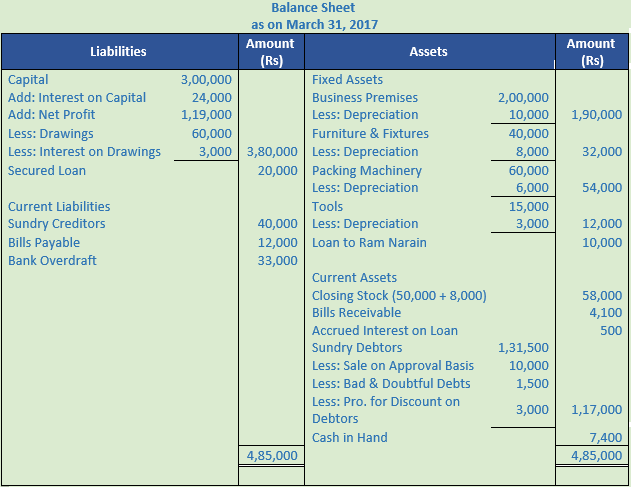Screen dimensions: 631x487
Task: Select net furniture amount '32,000'
Action: coord(602,152)
